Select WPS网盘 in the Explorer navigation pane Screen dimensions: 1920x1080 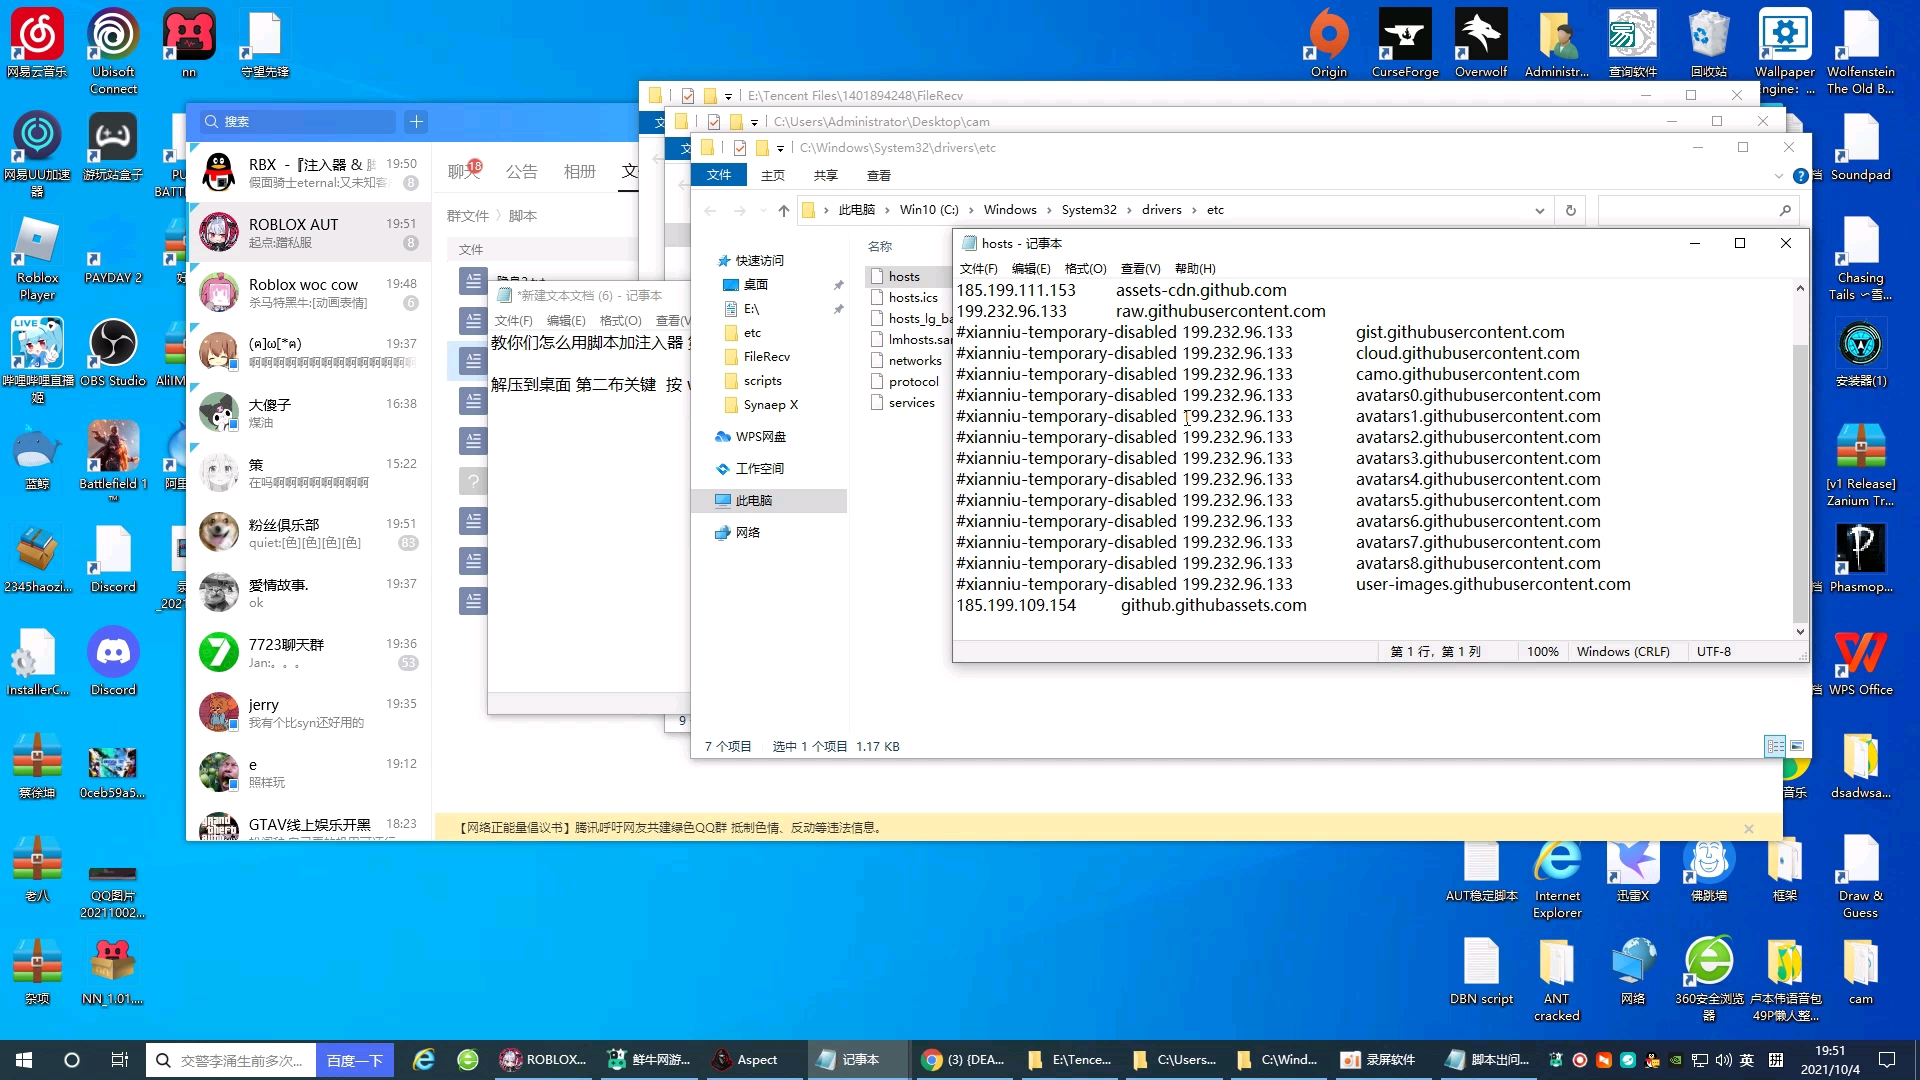pos(760,437)
